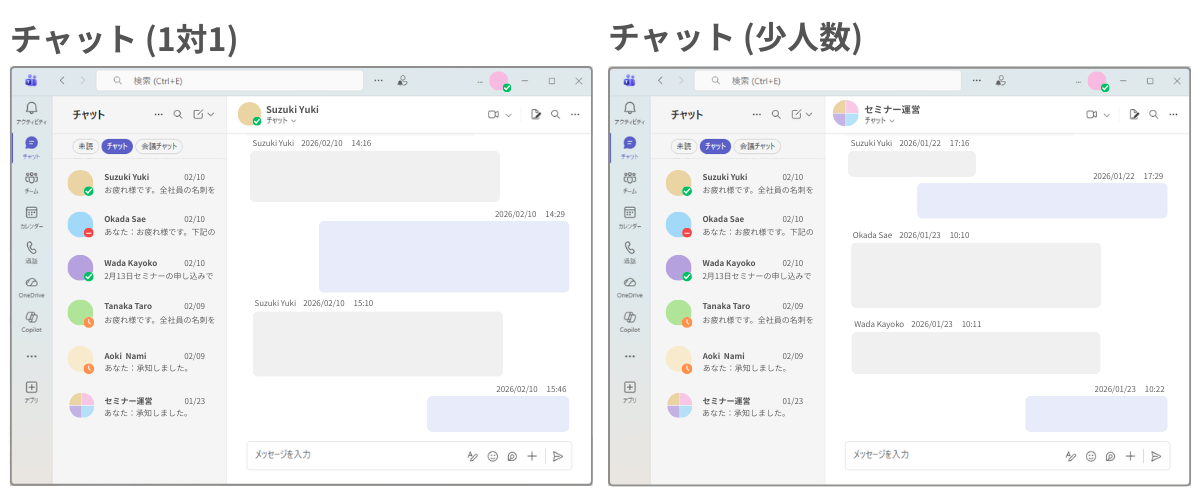The width and height of the screenshot is (1200, 500).
Task: Send the message in the 1対1 window
Action: tap(558, 456)
